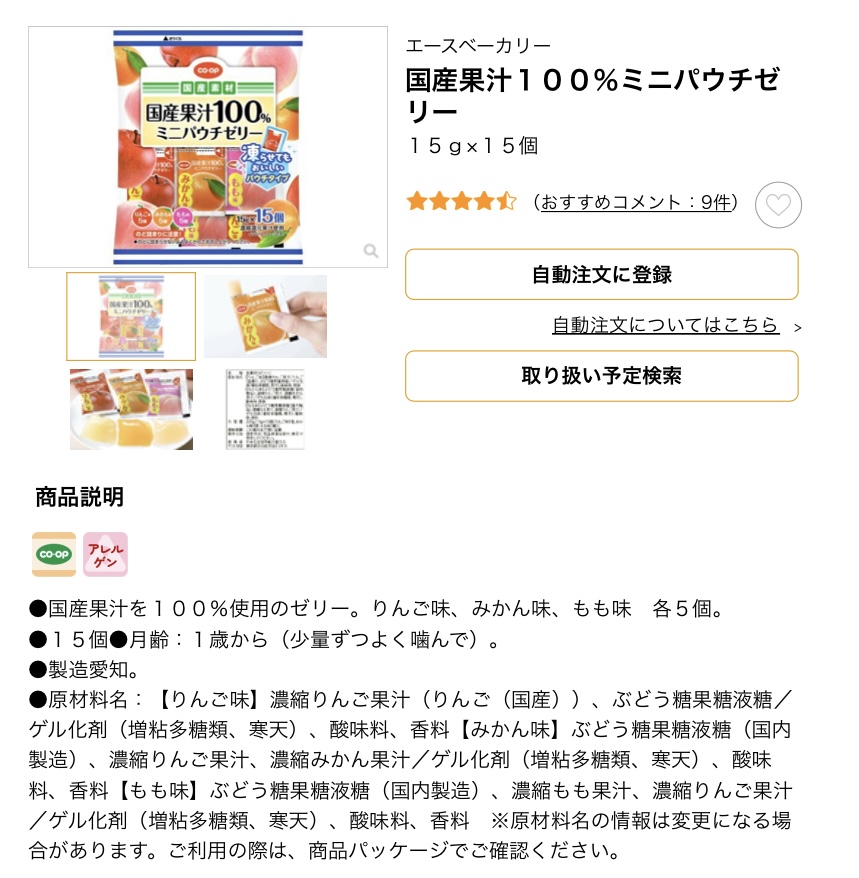Click the pink アレルゲン allergen badge

pos(105,554)
